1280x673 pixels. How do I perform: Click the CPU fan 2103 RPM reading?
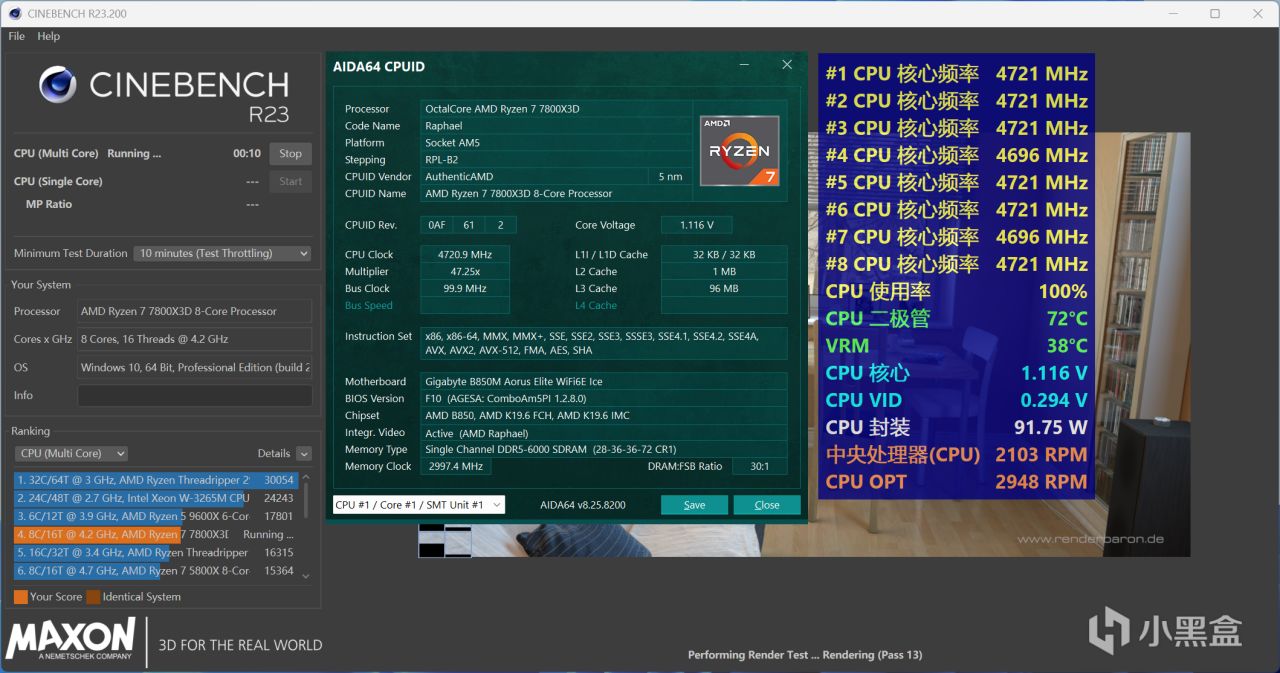[x=956, y=454]
